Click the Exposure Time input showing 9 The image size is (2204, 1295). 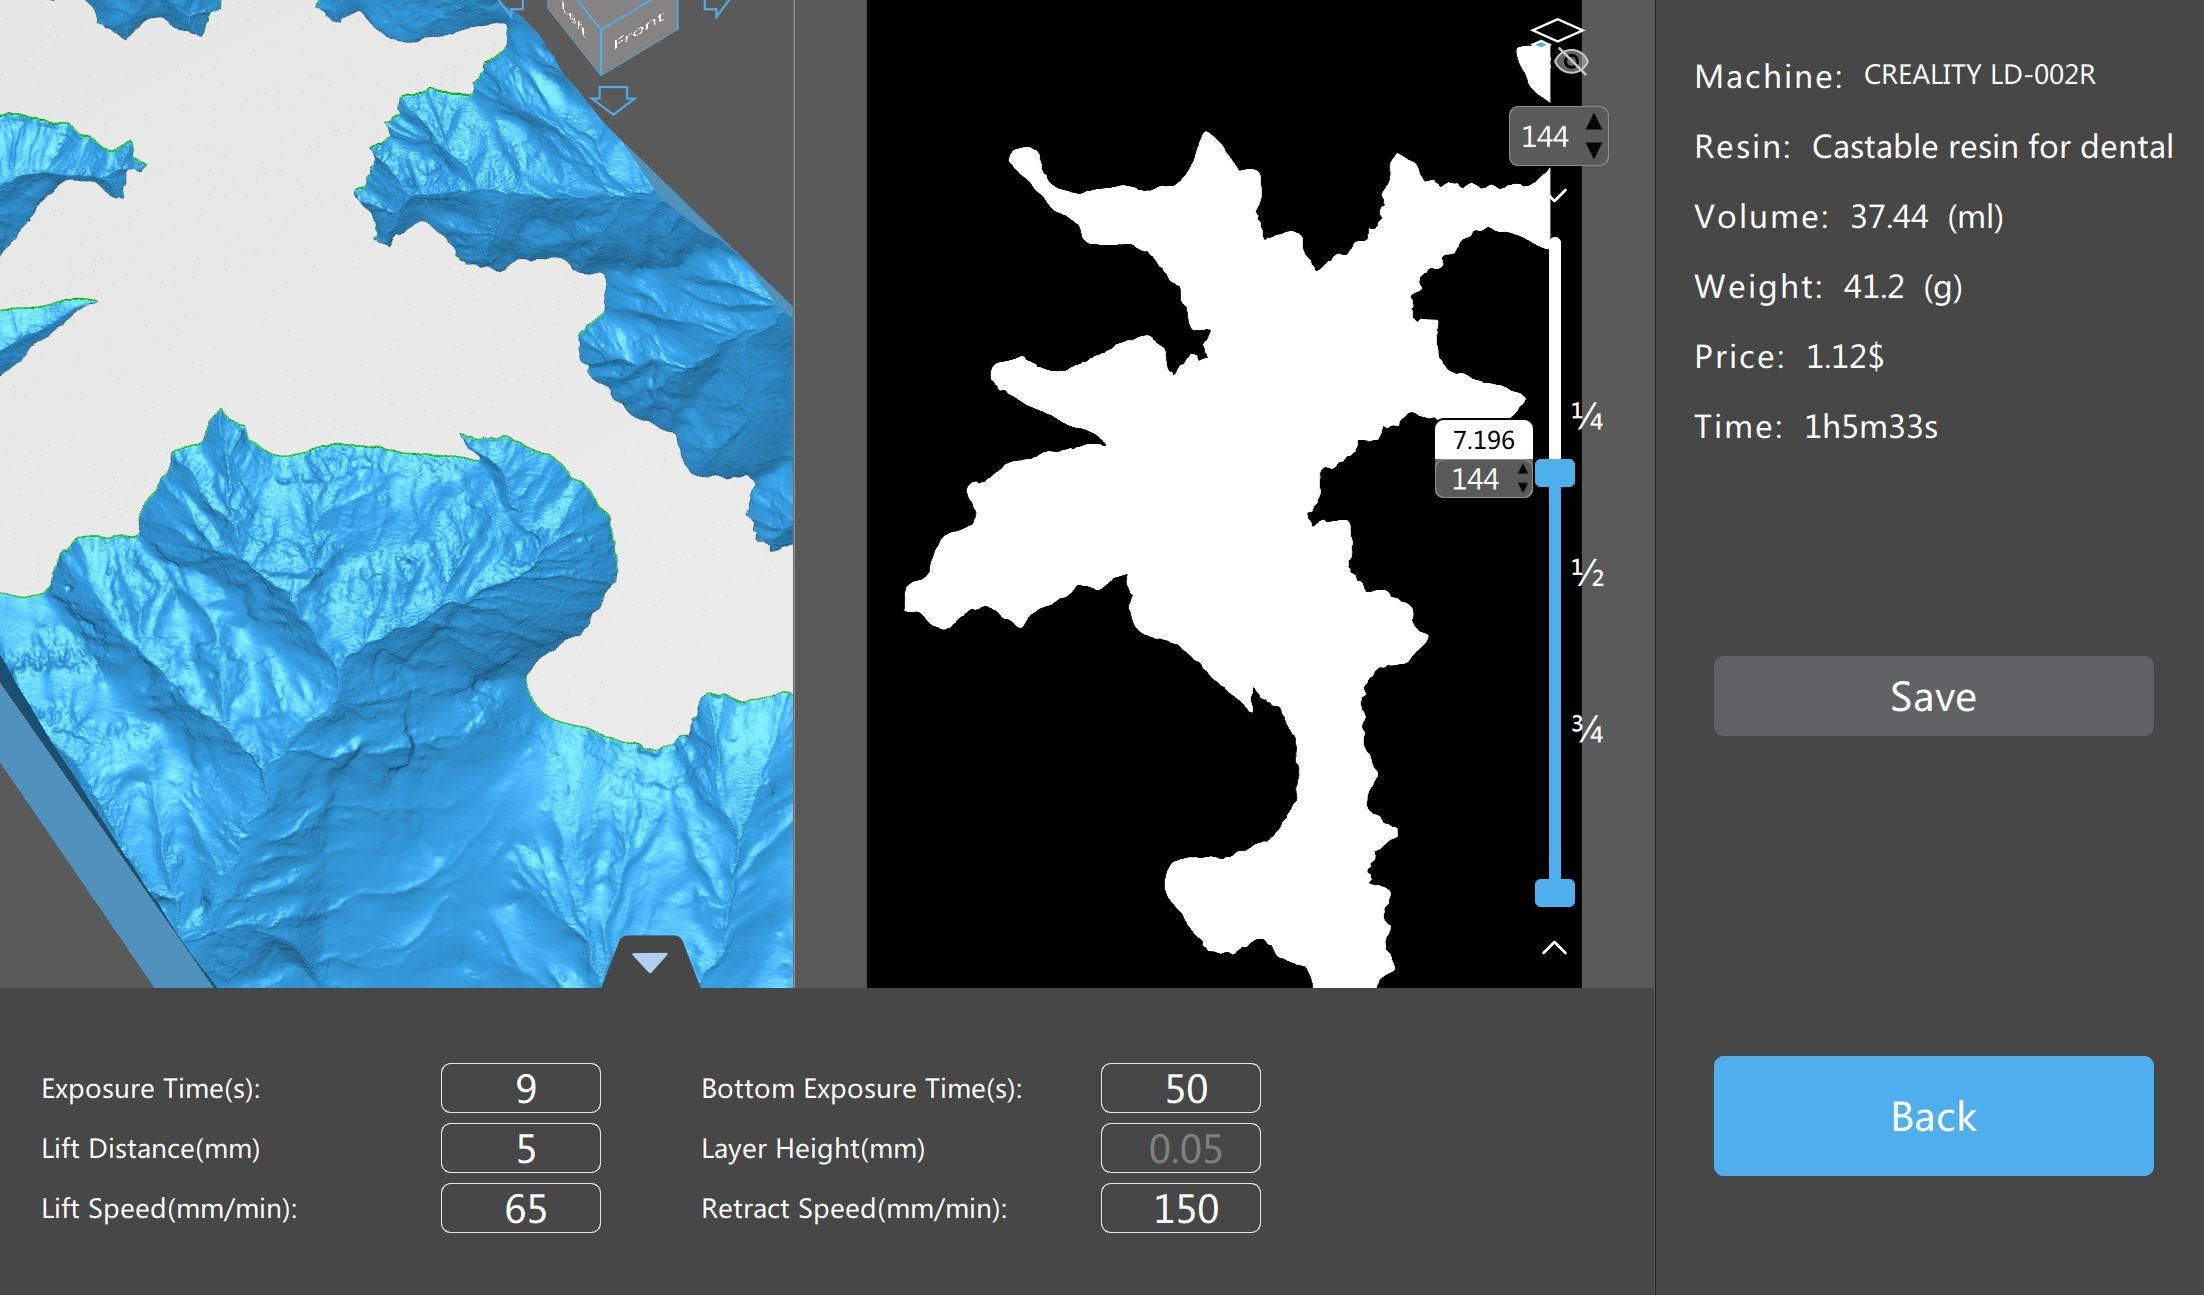pos(519,1088)
